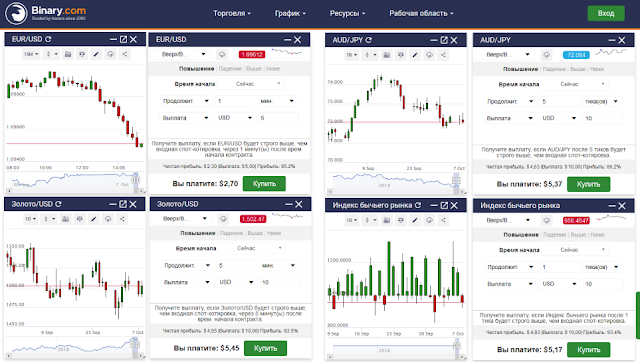The height and width of the screenshot is (362, 640).
Task: Select Падение tab in Индекс бычьего рынка panel
Action: 554,235
